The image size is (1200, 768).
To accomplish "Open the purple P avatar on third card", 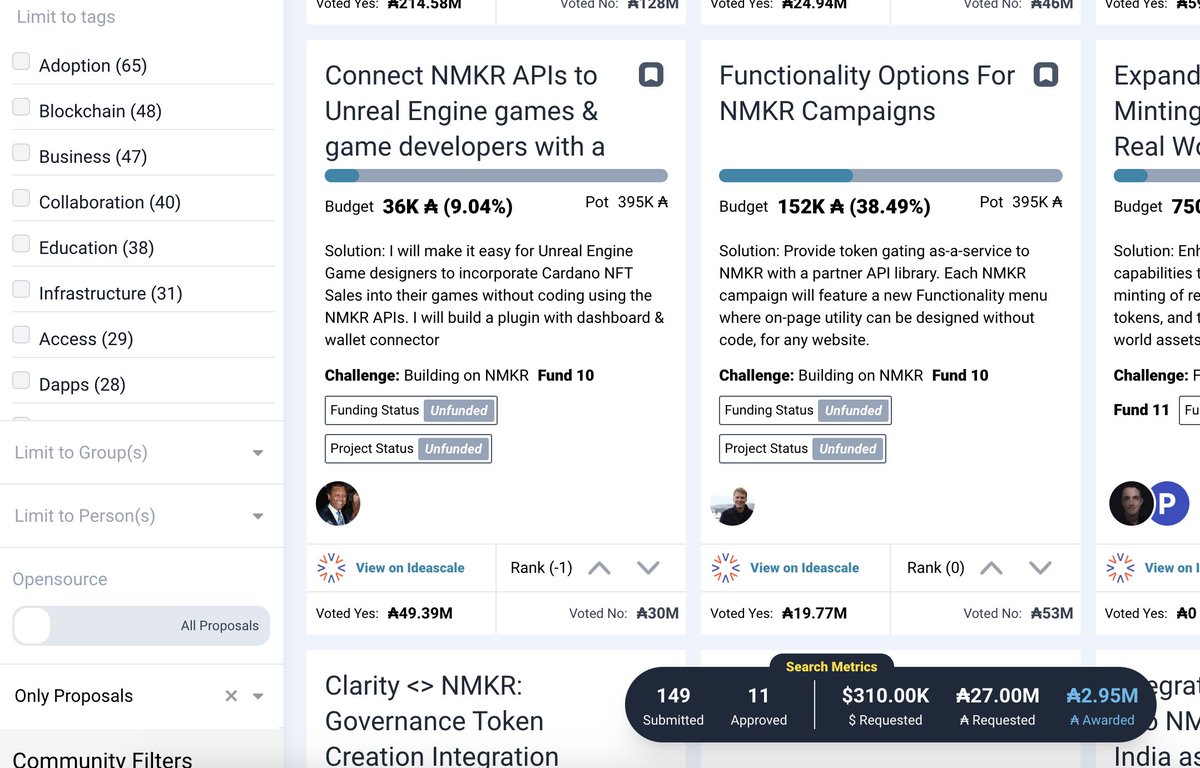I will pos(1166,503).
